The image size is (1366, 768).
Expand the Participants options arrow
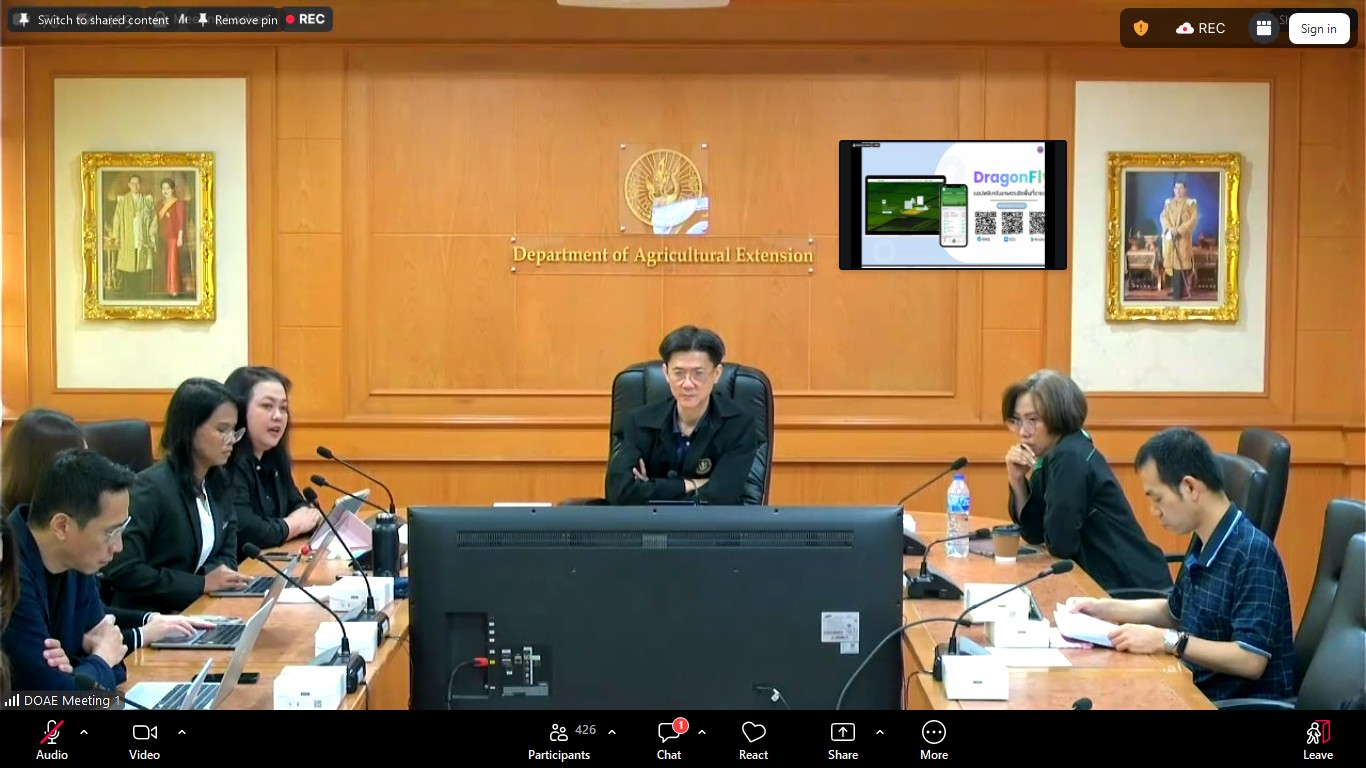[x=612, y=732]
